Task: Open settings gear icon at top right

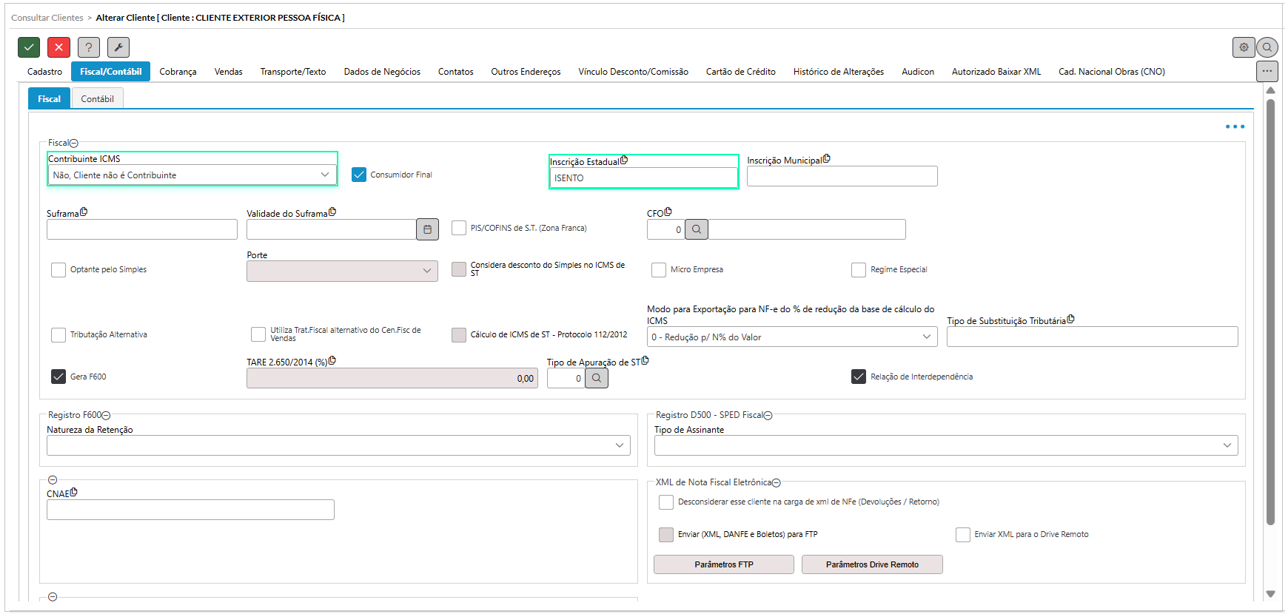Action: click(x=1244, y=47)
